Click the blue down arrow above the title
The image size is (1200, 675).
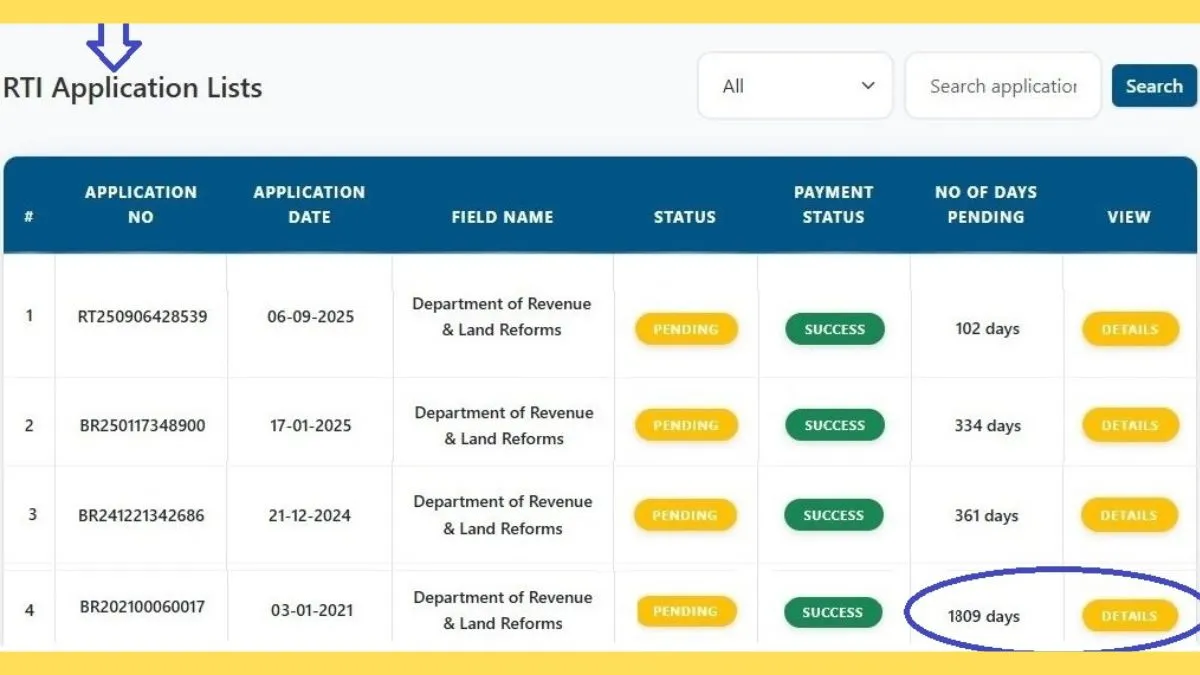[x=114, y=46]
